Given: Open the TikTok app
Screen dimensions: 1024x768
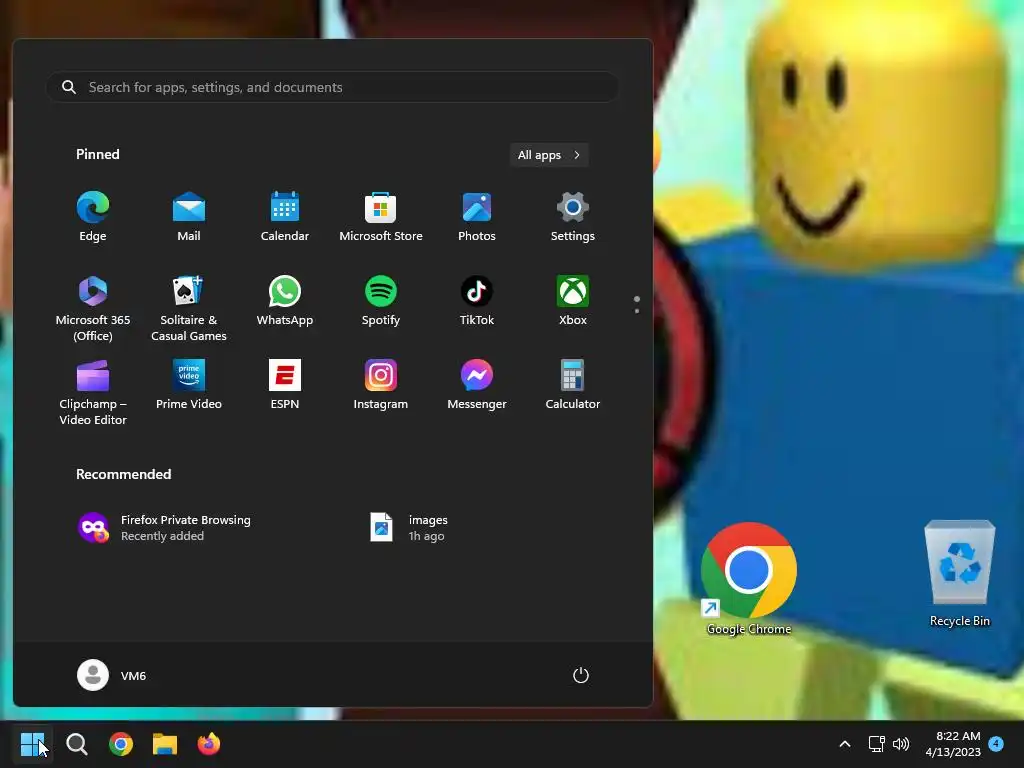Looking at the screenshot, I should (x=477, y=302).
